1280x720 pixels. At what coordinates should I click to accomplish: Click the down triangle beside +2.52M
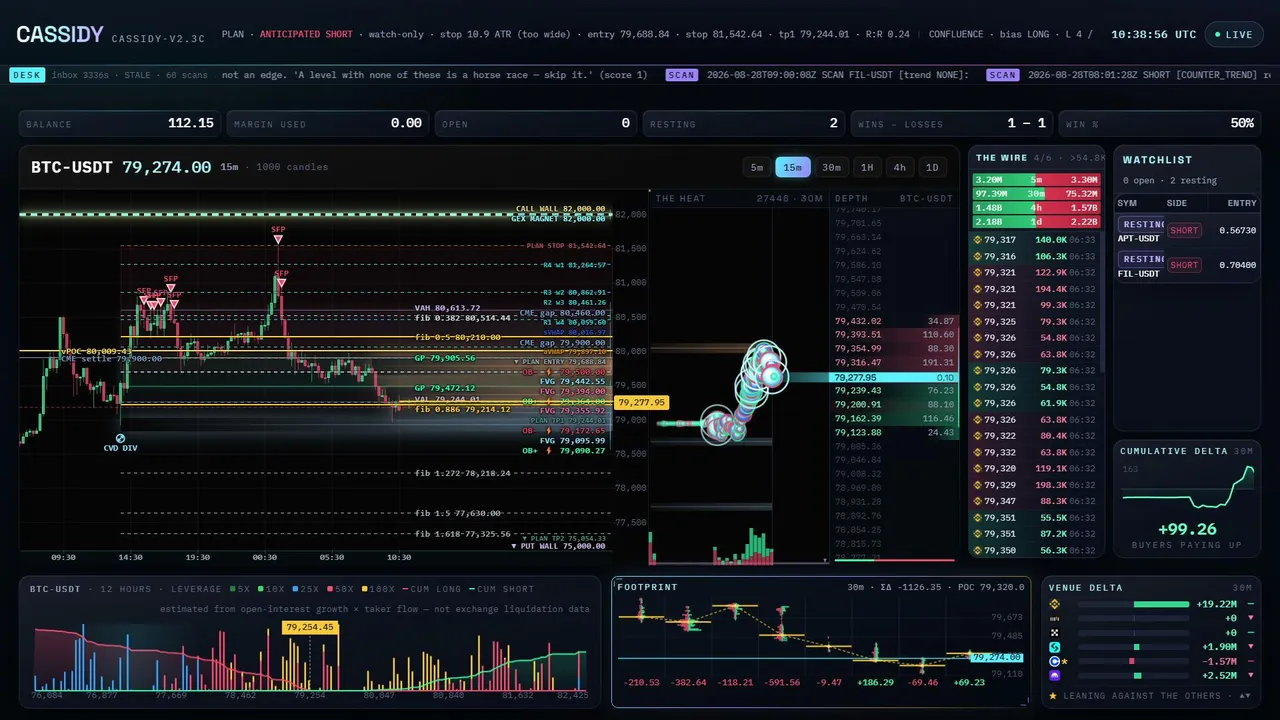click(x=1250, y=676)
